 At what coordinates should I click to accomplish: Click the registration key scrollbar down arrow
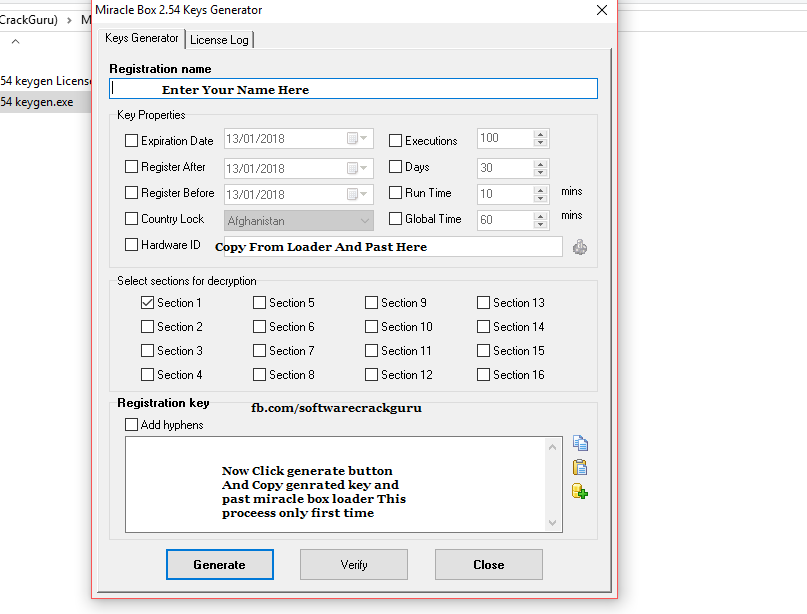pyautogui.click(x=552, y=523)
